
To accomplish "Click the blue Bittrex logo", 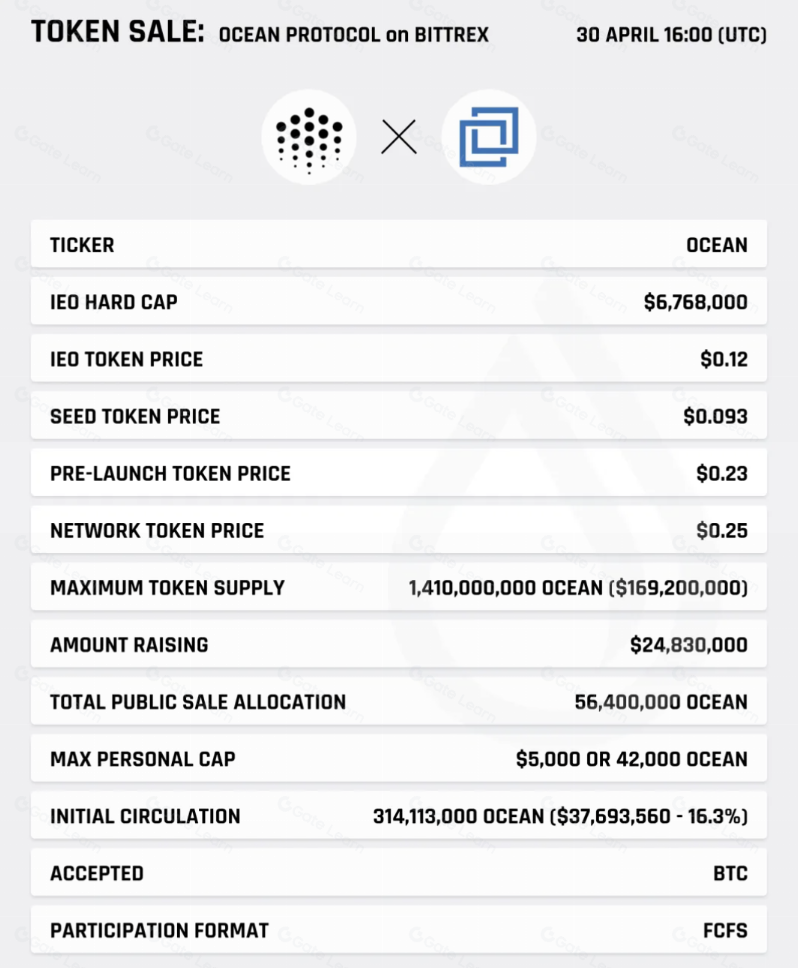I will [x=489, y=137].
